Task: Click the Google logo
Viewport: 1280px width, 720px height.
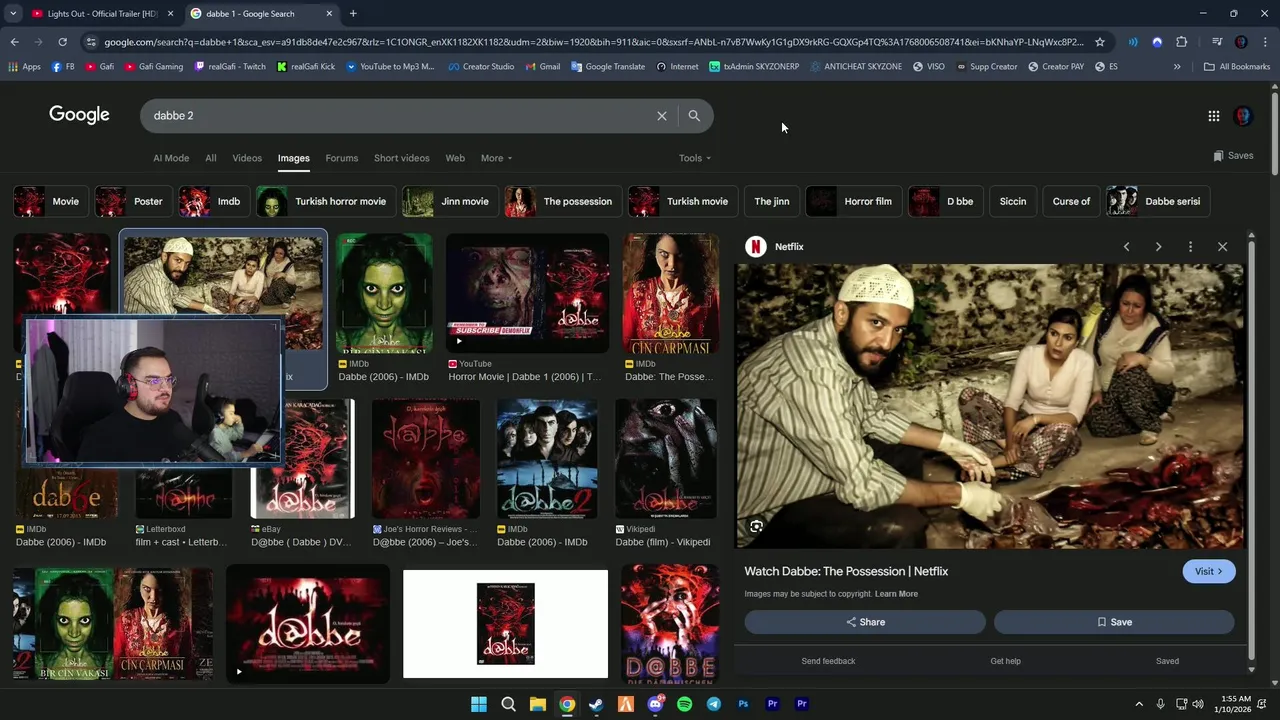Action: tap(79, 115)
